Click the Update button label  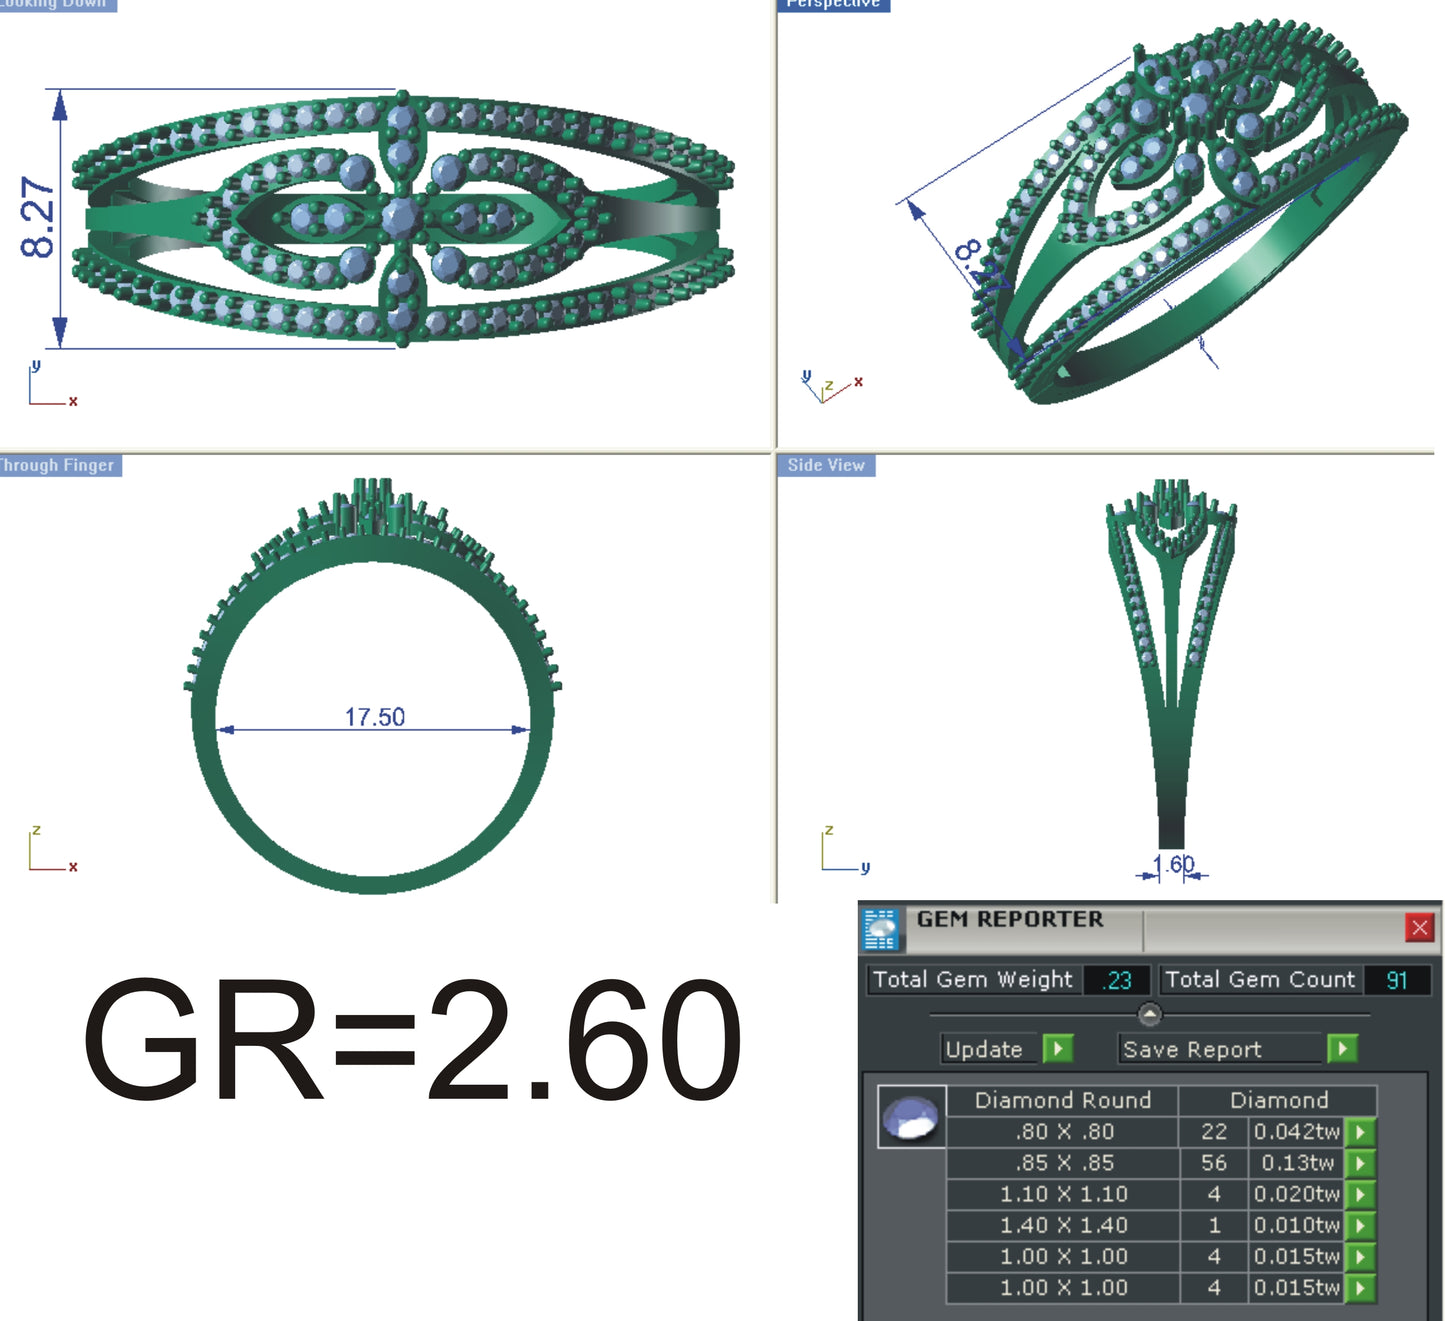pos(984,1049)
